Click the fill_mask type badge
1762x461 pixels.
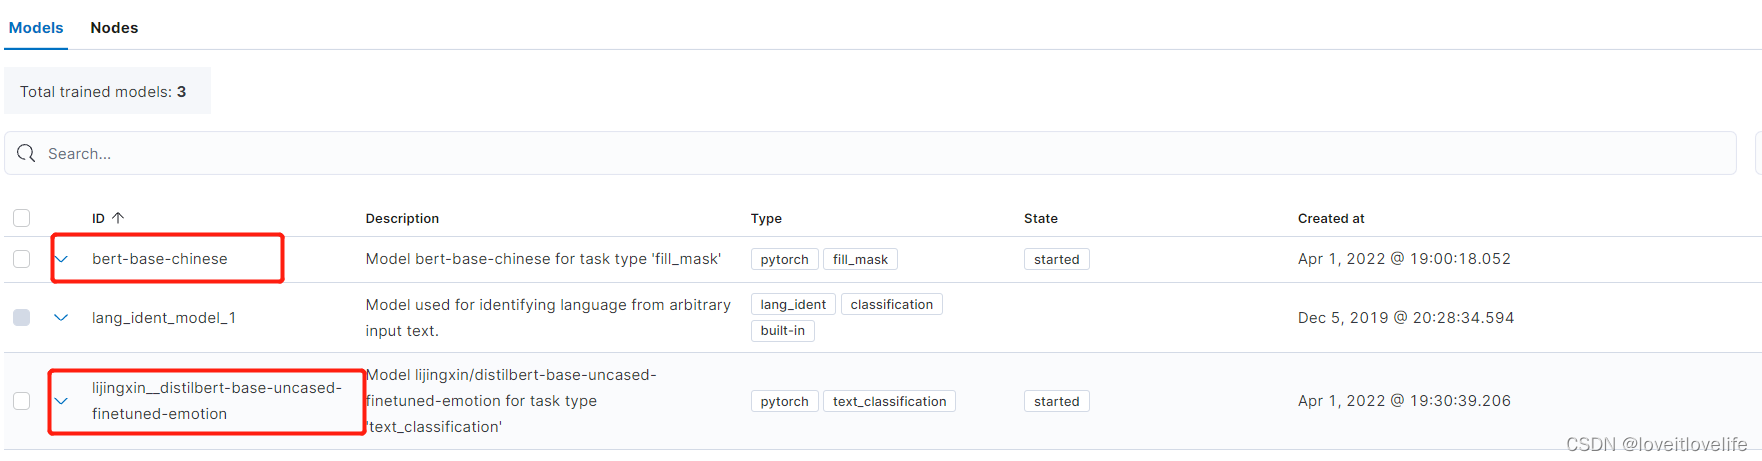click(860, 260)
